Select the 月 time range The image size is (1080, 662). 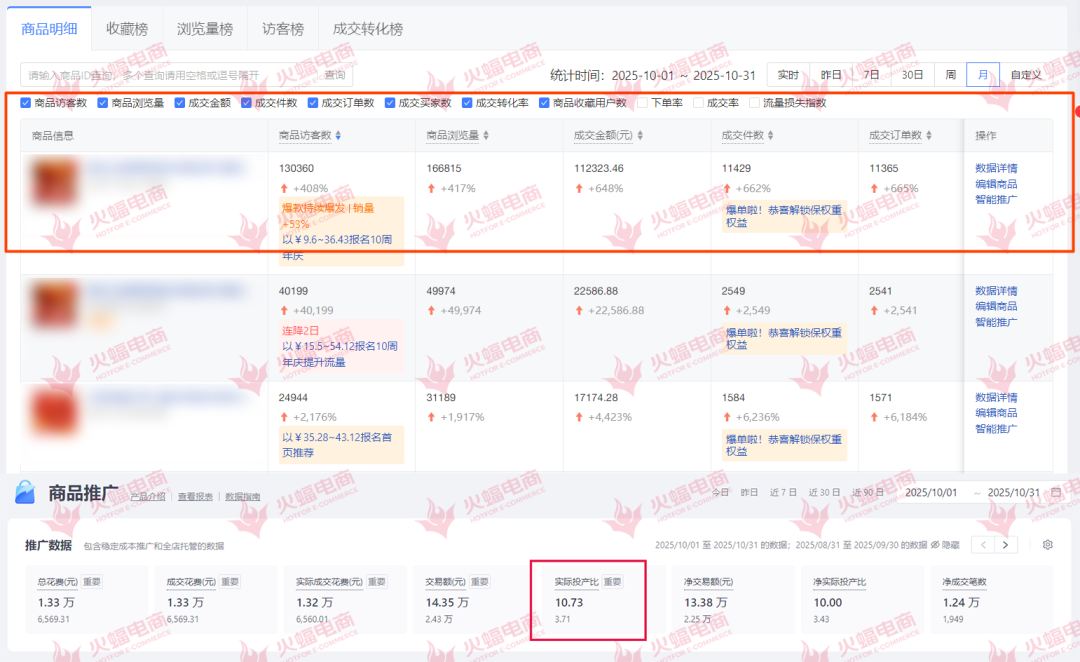click(x=983, y=74)
